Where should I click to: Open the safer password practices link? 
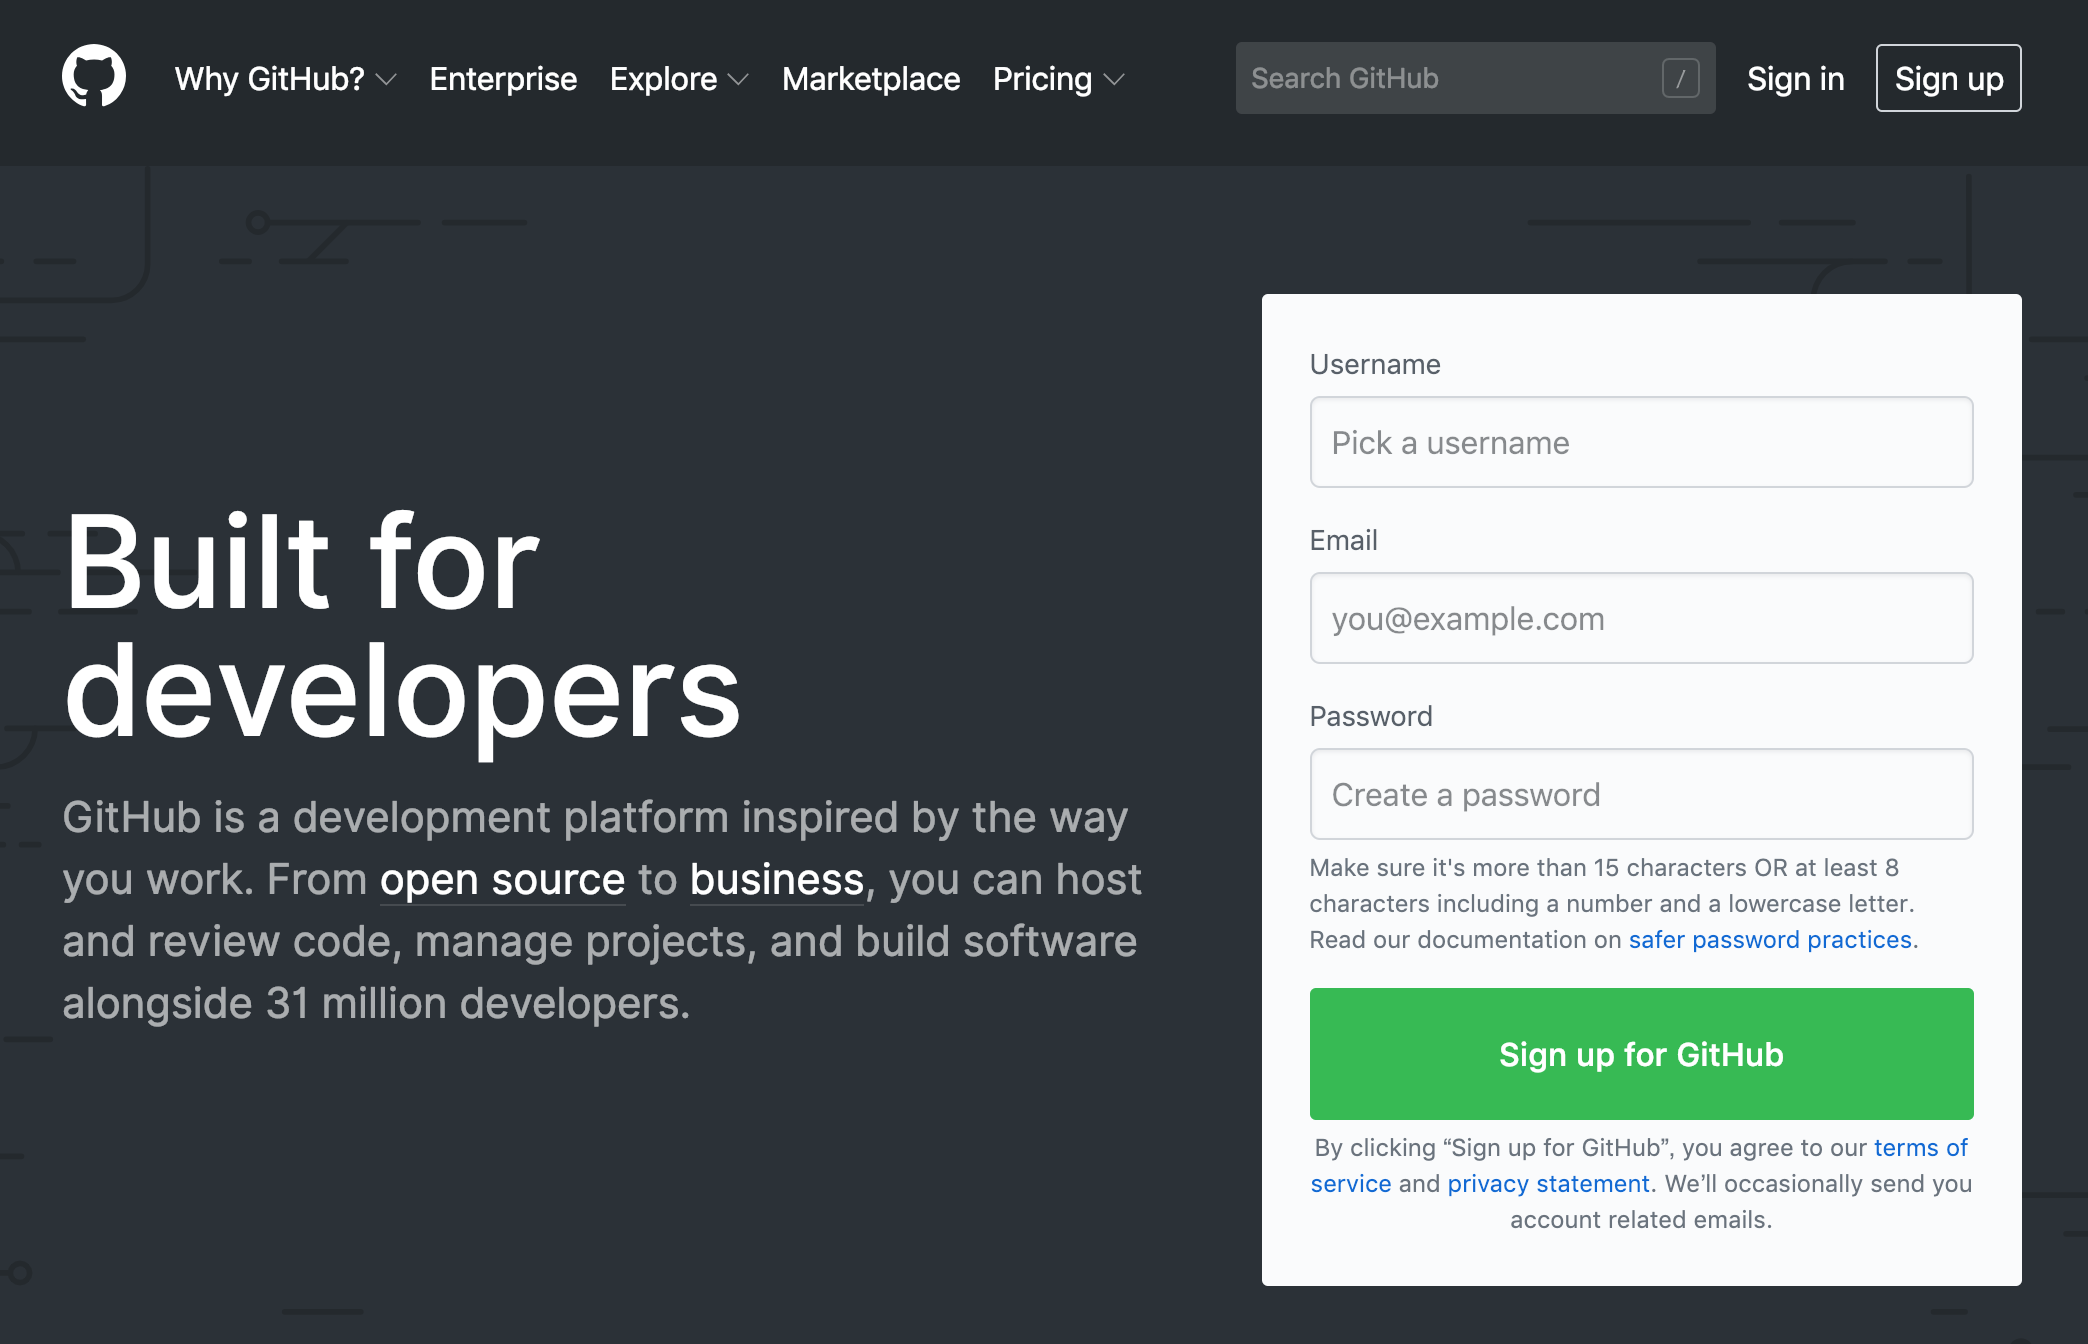point(1770,940)
